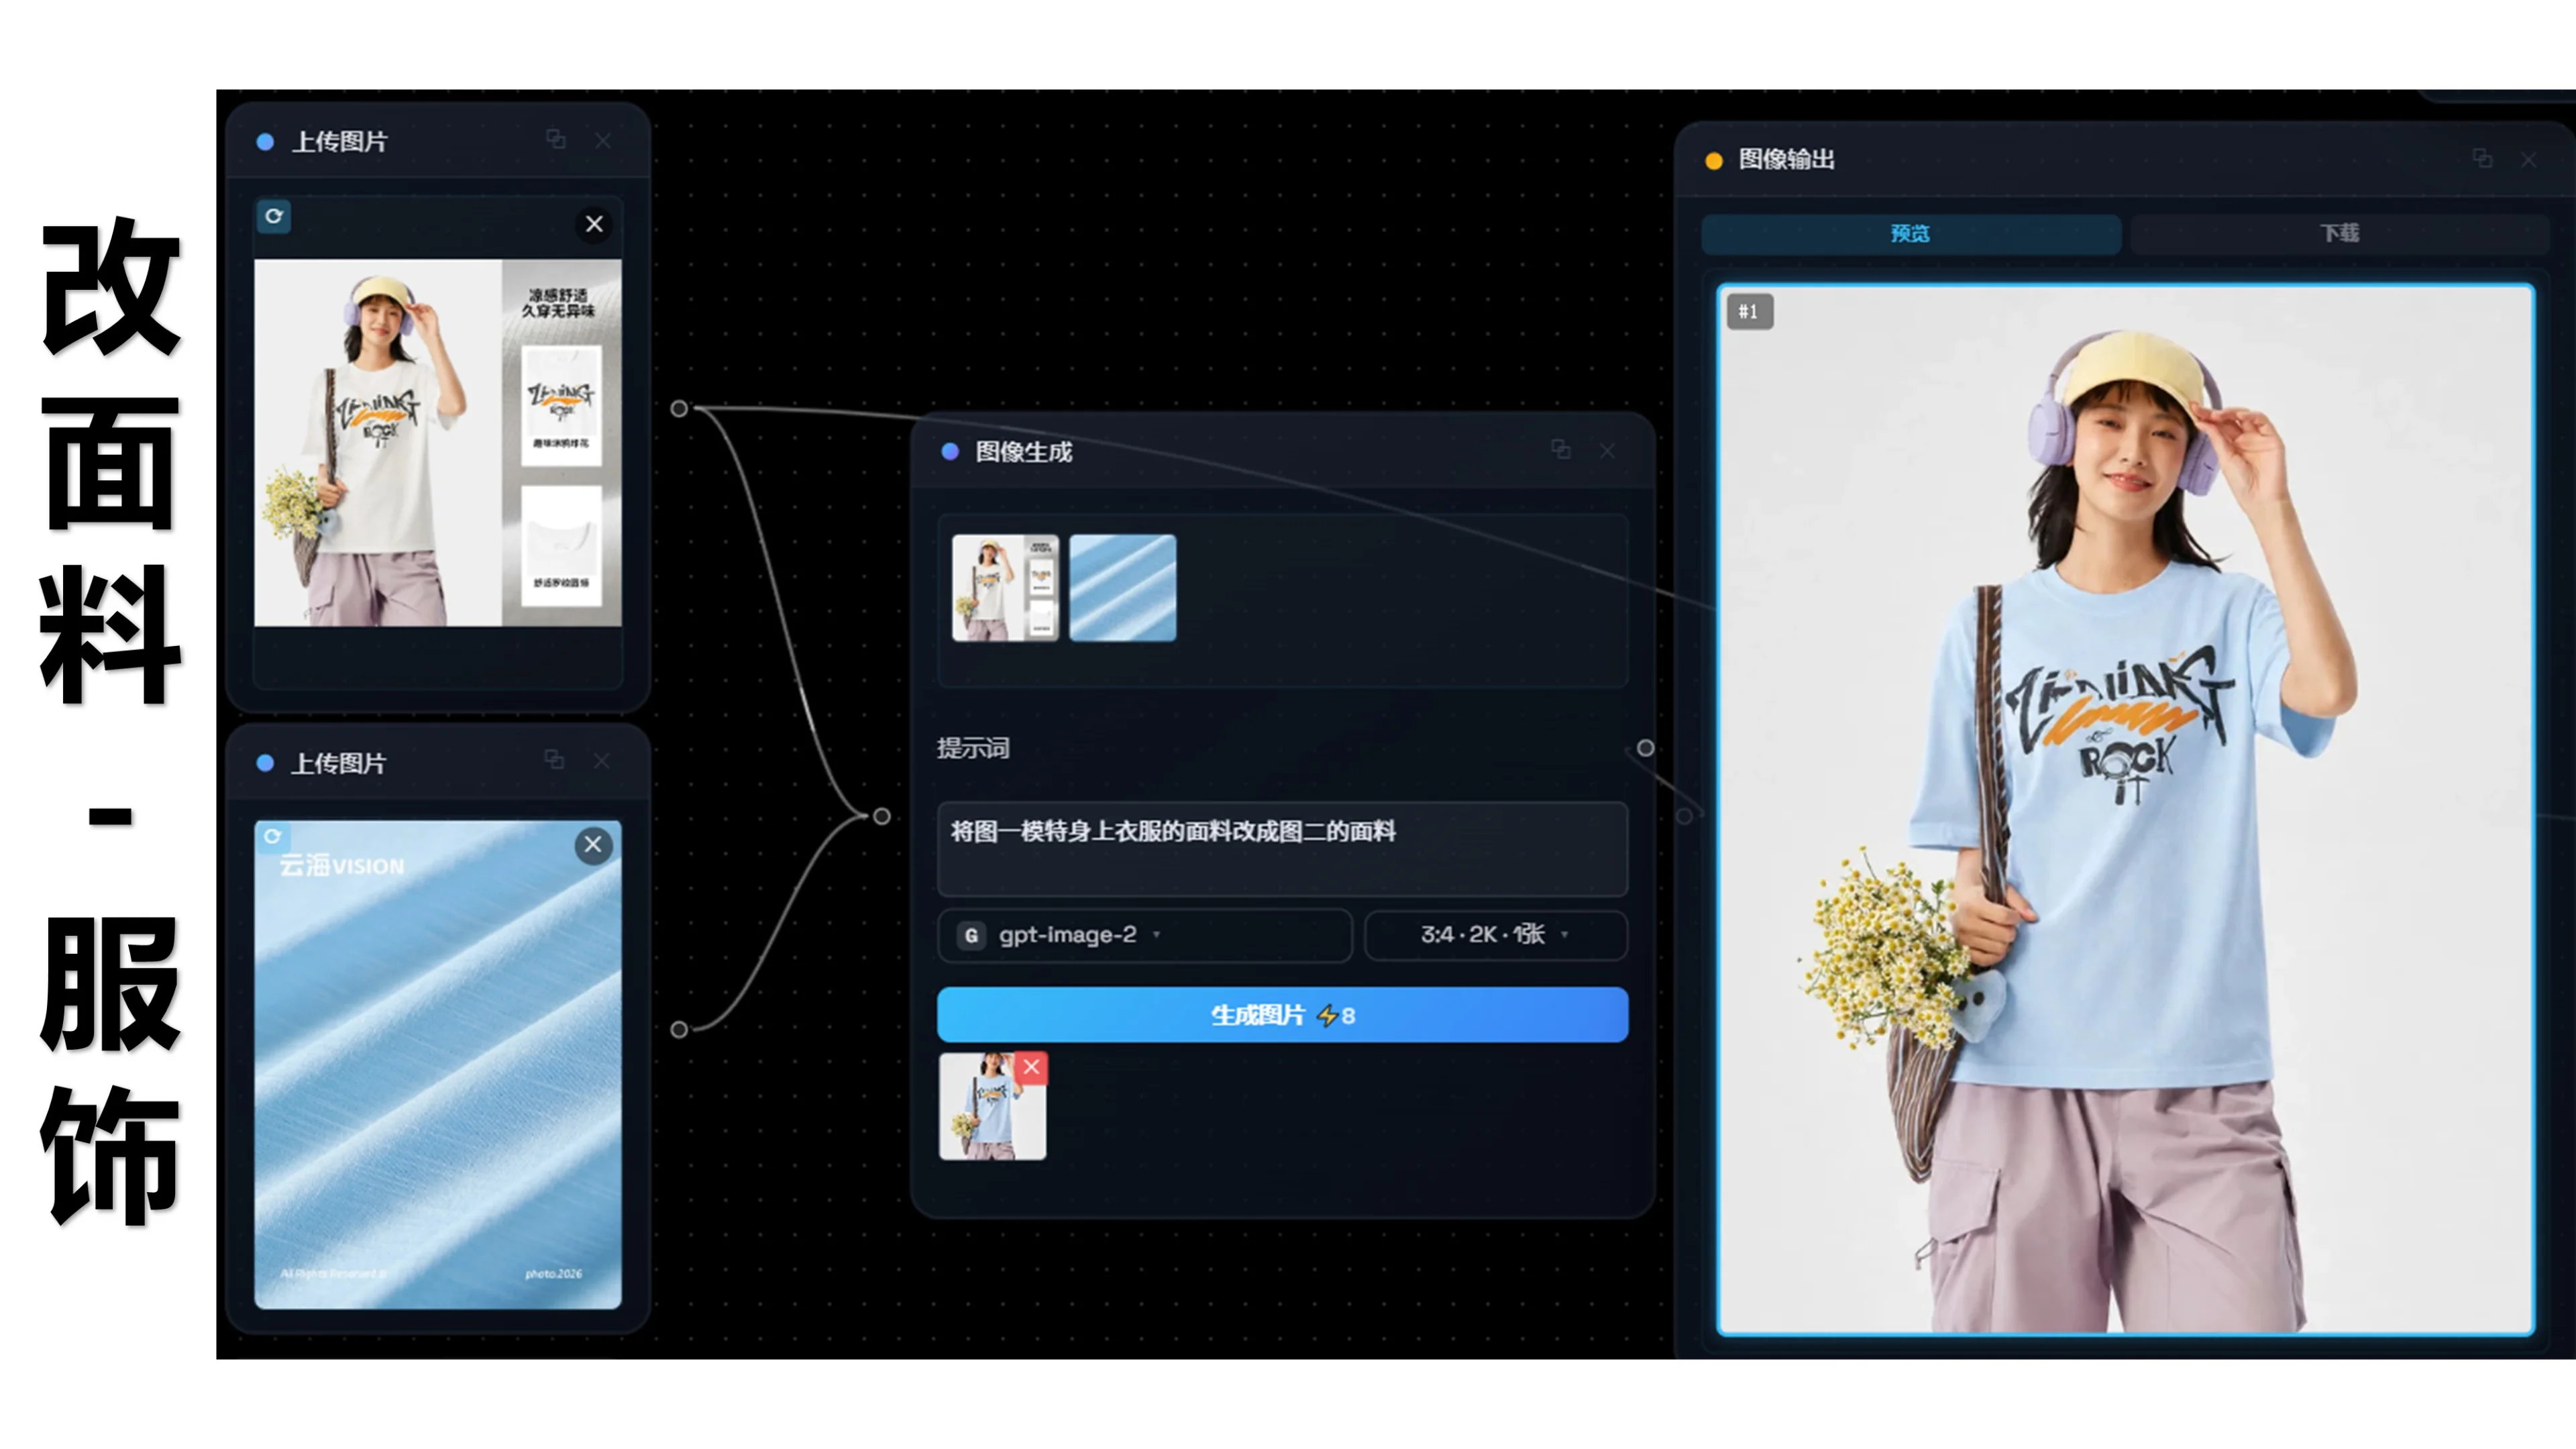The height and width of the screenshot is (1449, 2576).
Task: Click output port of top upload node
Action: pos(679,408)
